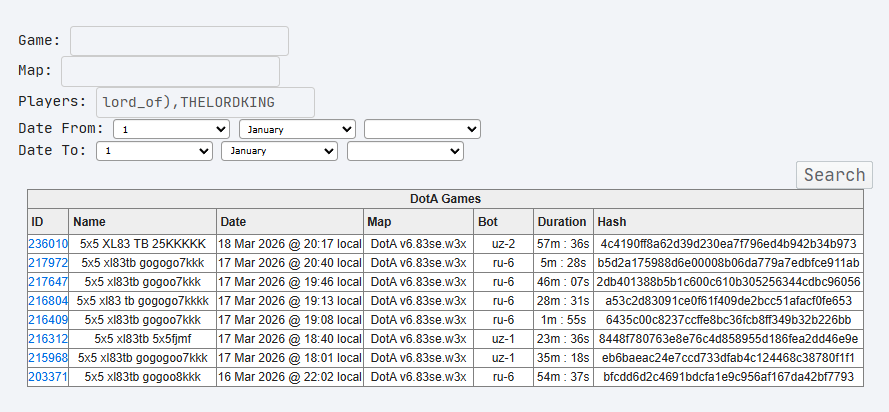Image resolution: width=889 pixels, height=412 pixels.
Task: Click date 16 Mar 2026 @ 22:02 local
Action: click(x=290, y=377)
